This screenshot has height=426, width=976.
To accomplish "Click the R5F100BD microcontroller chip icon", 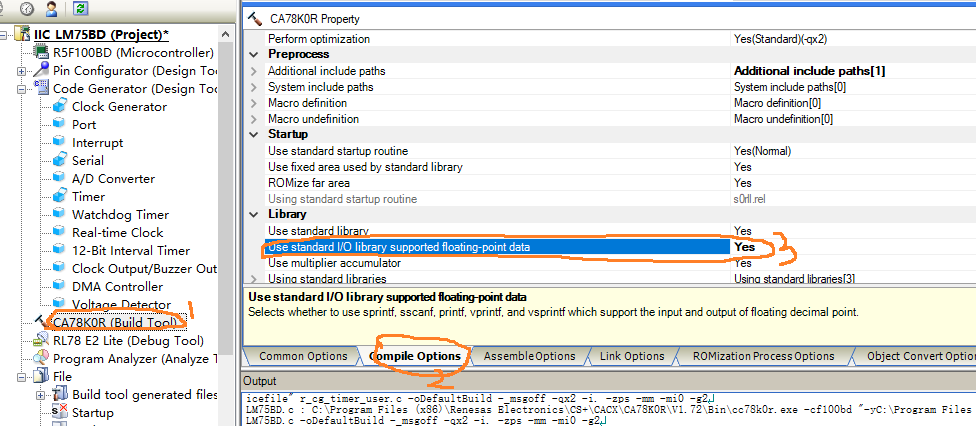I will coord(42,52).
